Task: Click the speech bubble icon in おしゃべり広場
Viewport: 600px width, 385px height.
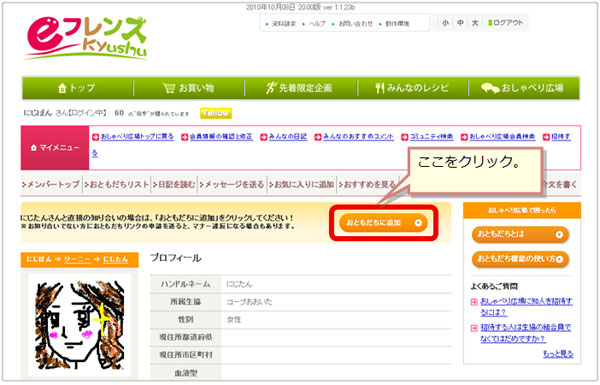Action: coord(490,88)
